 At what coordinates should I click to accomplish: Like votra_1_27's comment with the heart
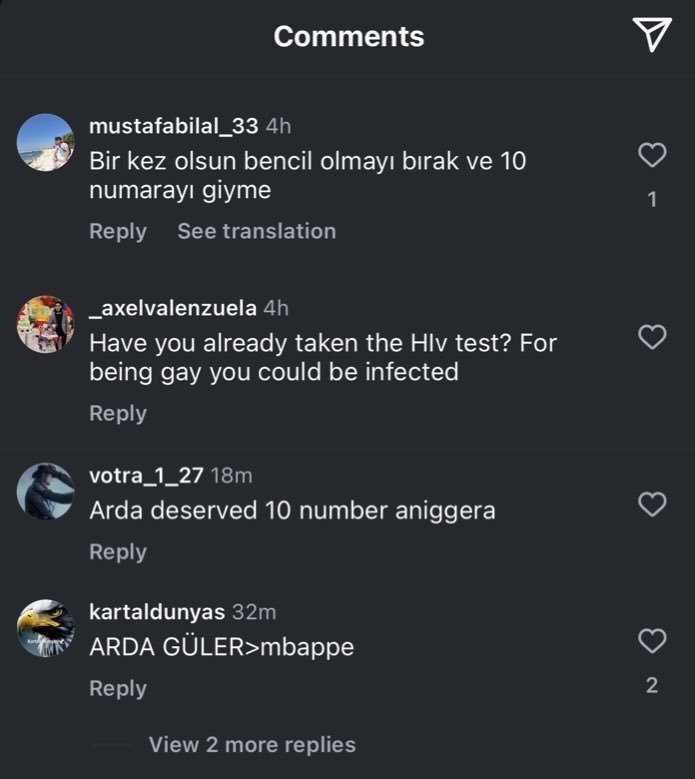coord(652,505)
